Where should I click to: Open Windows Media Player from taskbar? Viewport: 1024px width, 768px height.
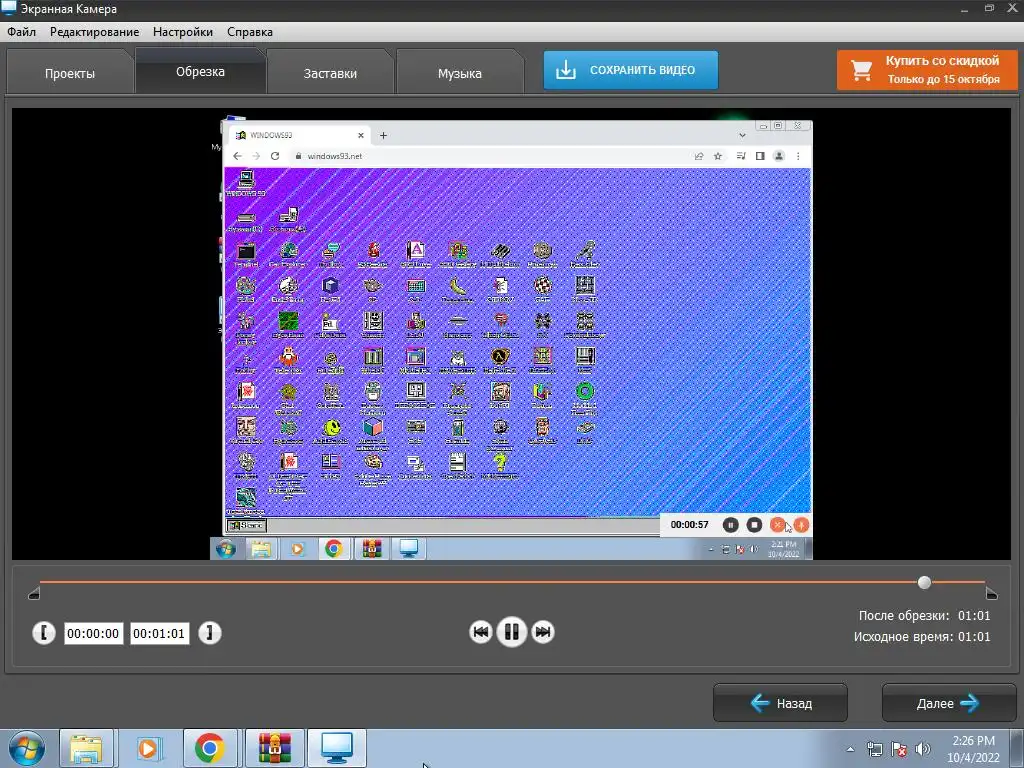(x=149, y=748)
